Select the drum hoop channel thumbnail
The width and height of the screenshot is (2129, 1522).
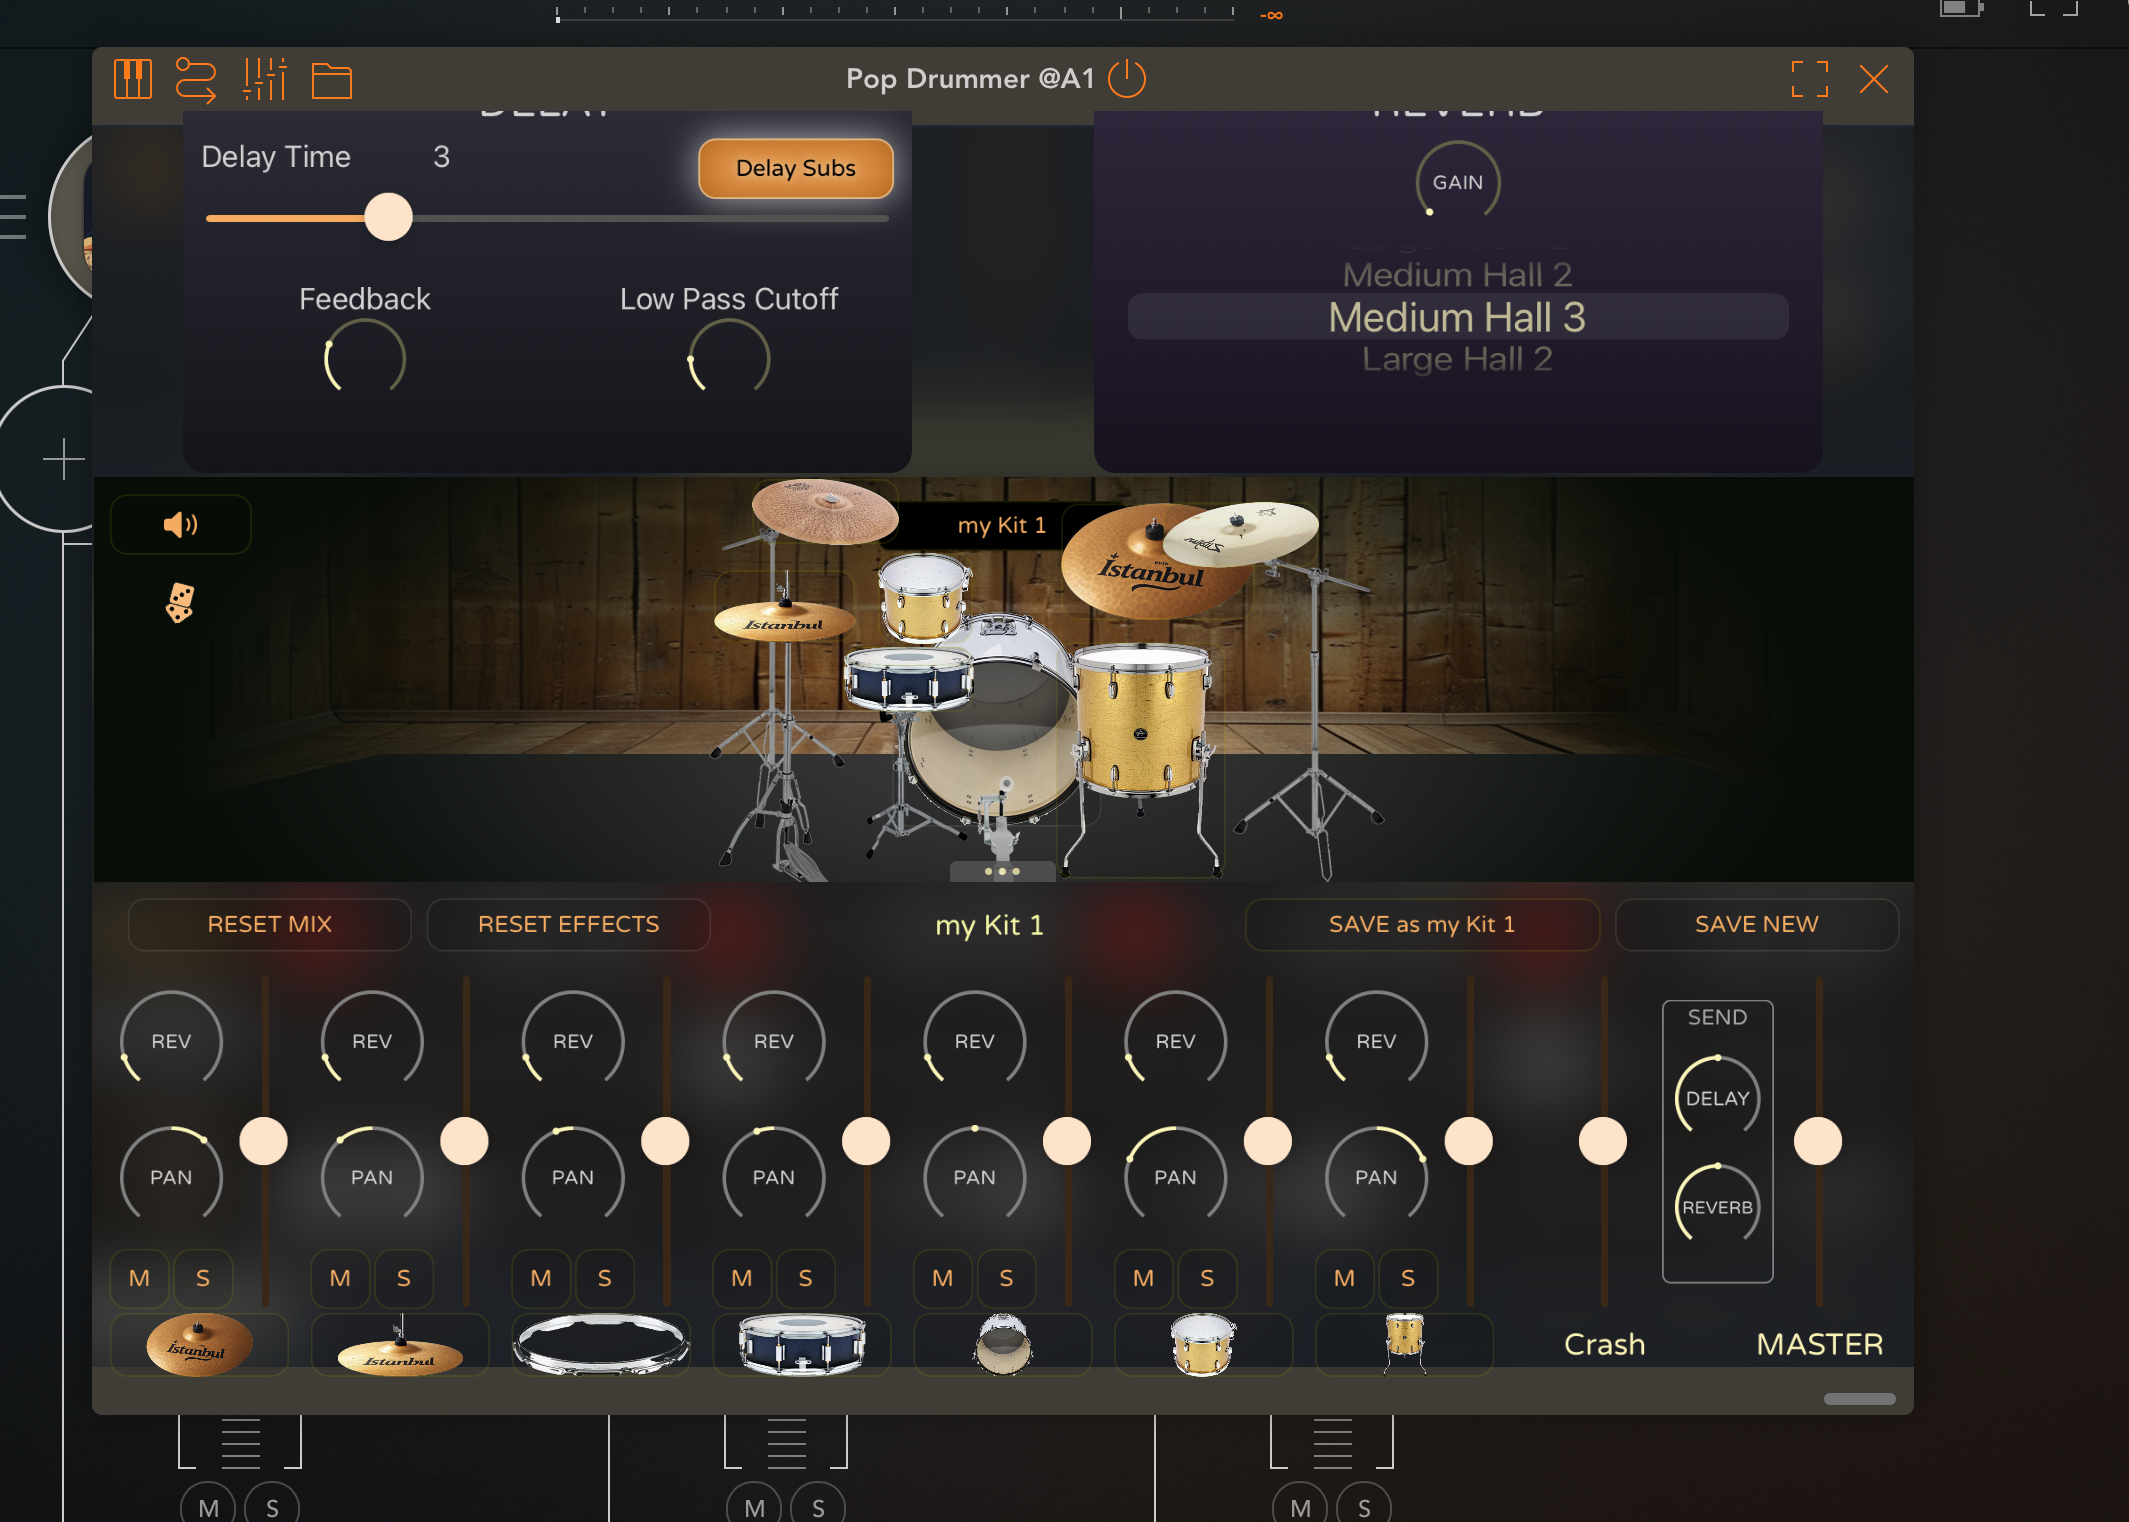pos(601,1344)
